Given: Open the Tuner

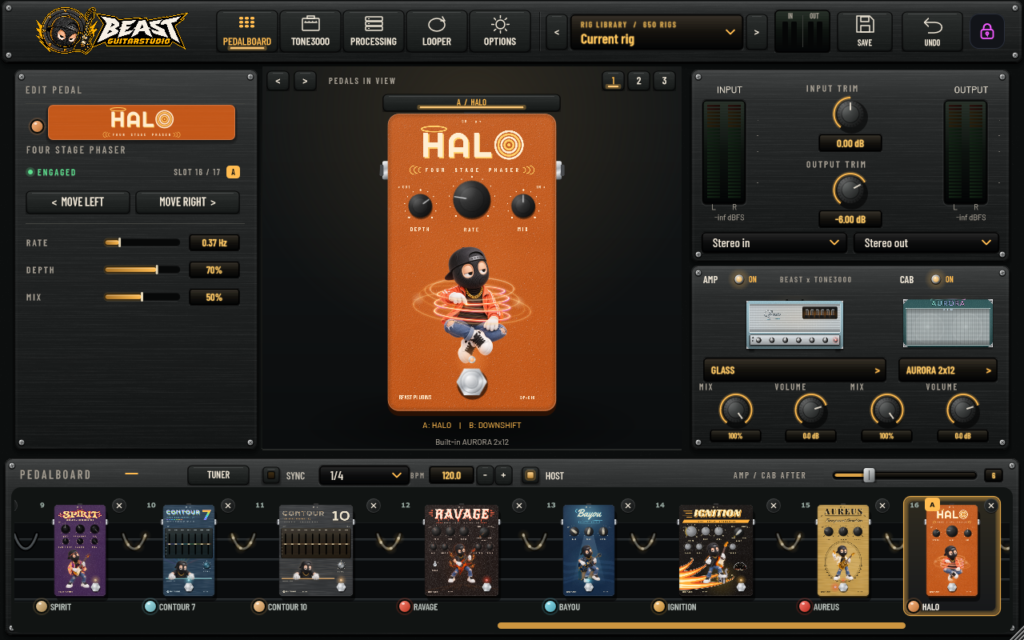Looking at the screenshot, I should [218, 475].
